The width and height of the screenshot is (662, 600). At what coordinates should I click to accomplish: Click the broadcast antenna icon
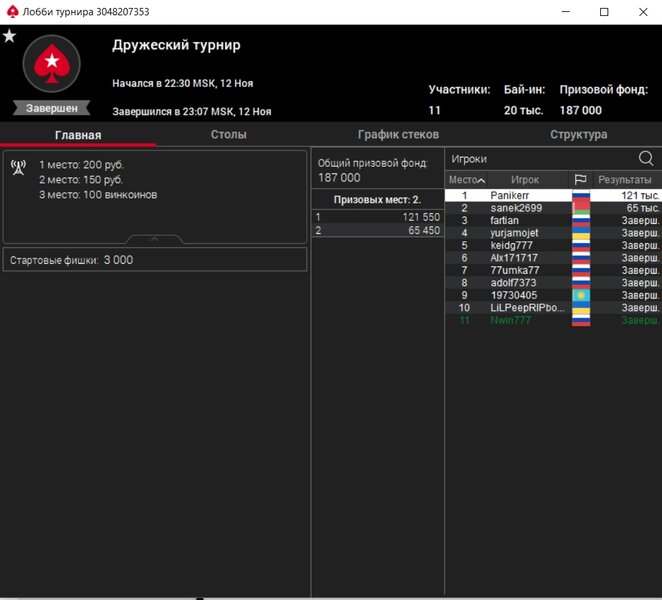click(x=18, y=167)
